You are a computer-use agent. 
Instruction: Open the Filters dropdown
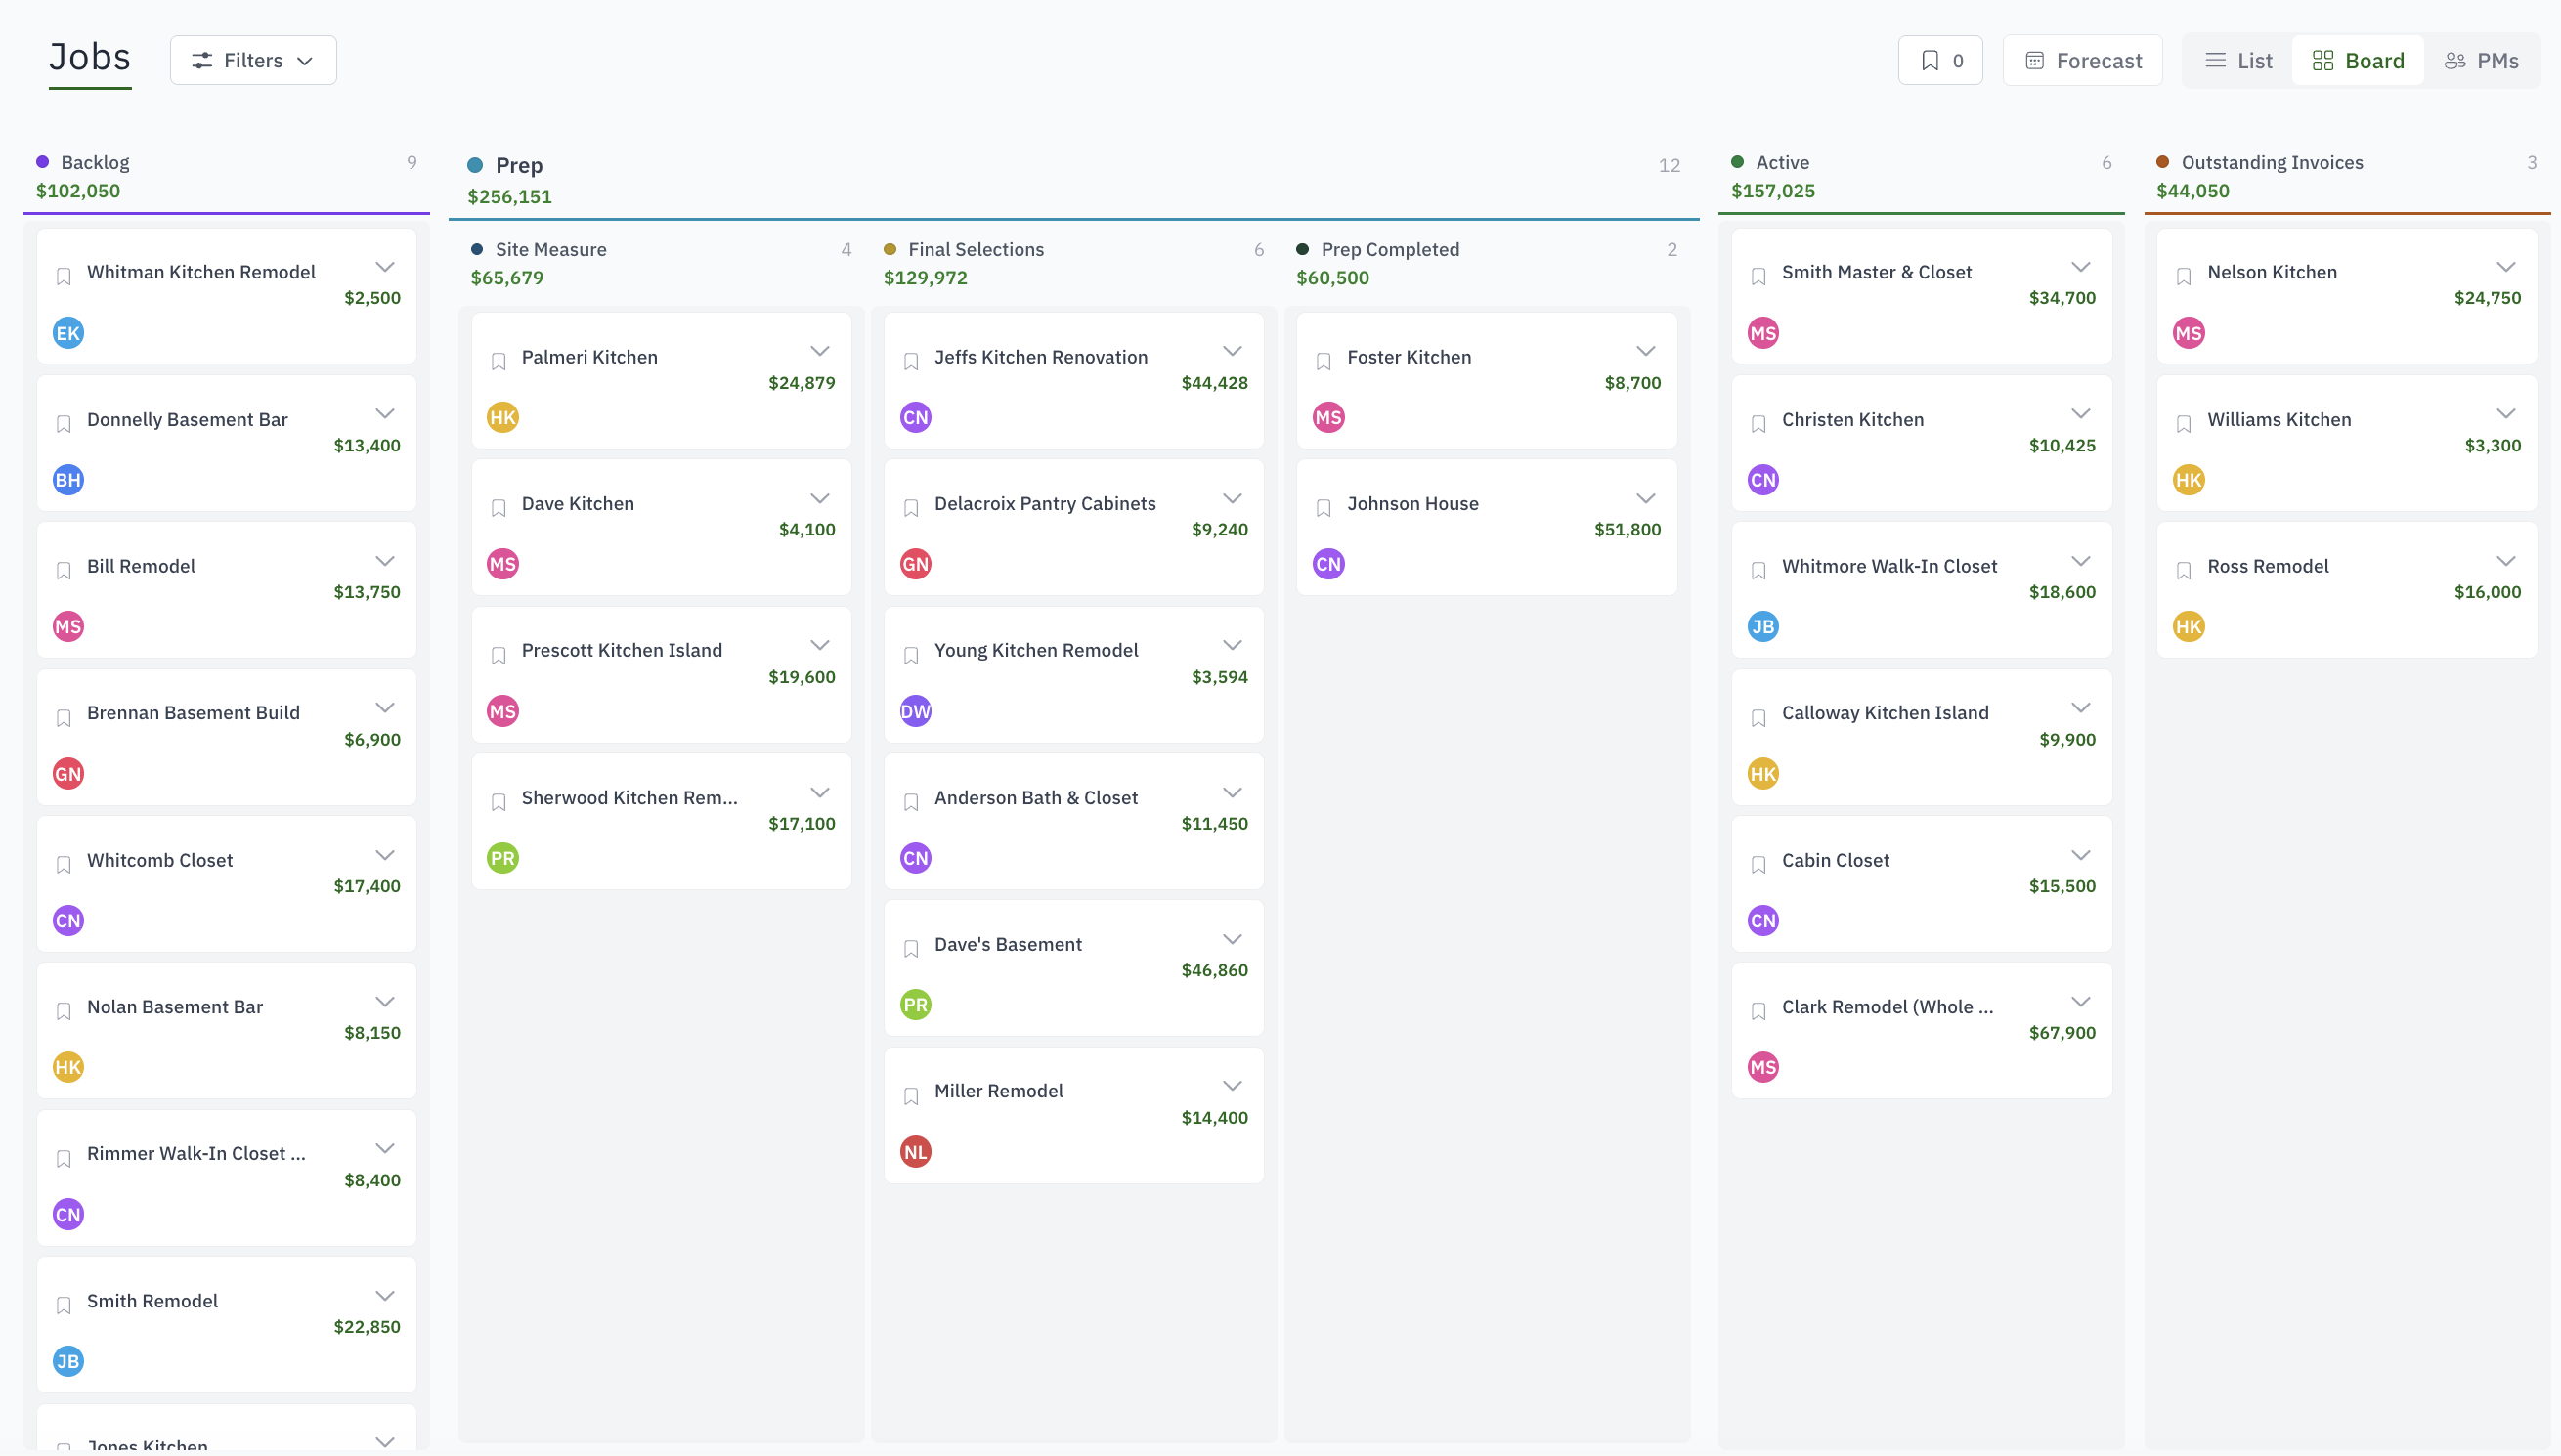click(x=253, y=60)
